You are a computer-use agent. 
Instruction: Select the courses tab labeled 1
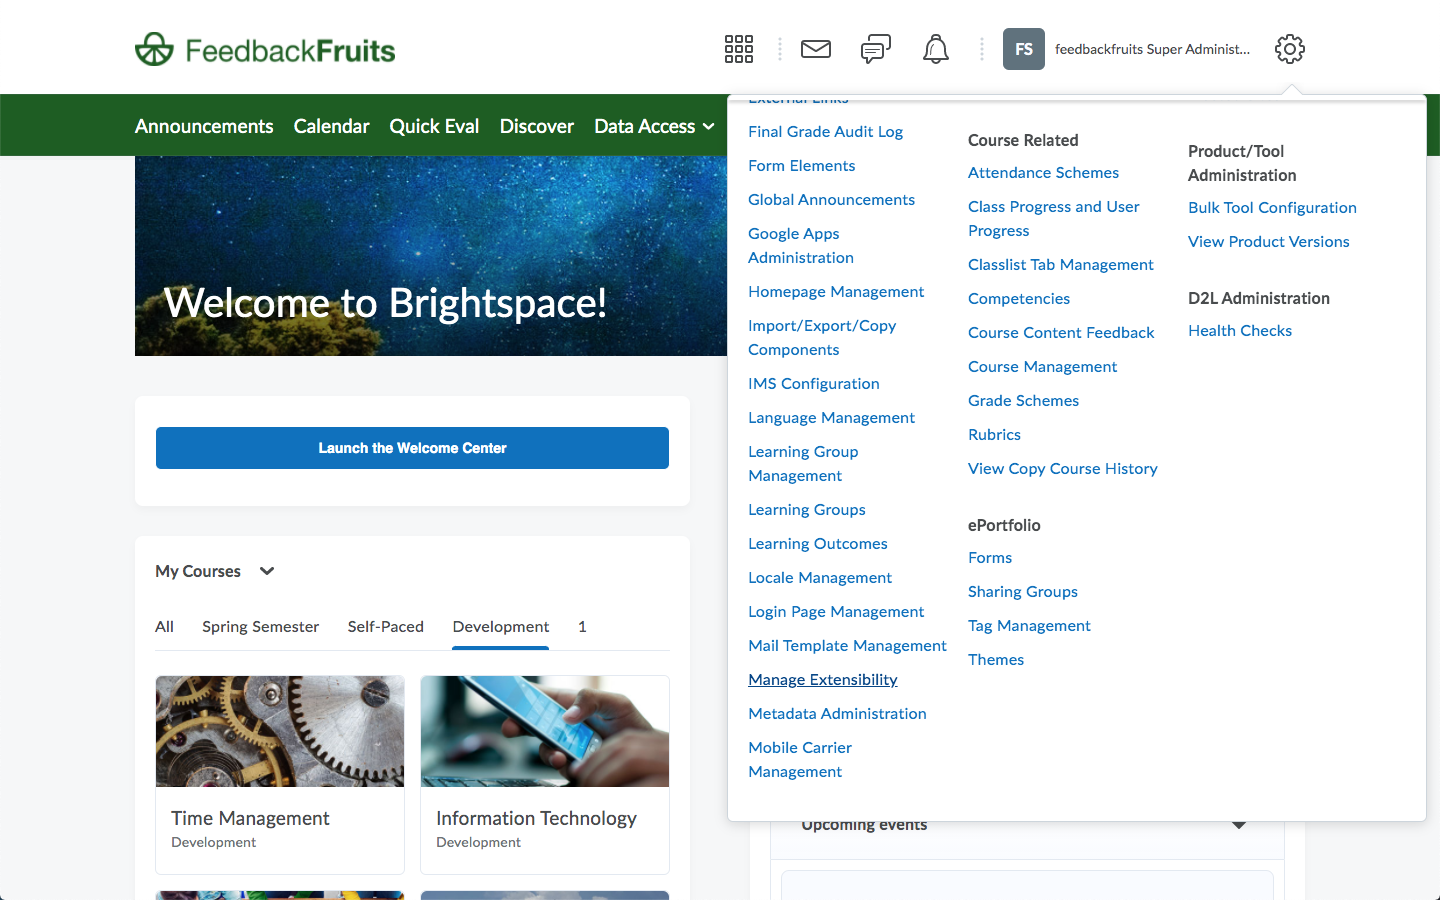pos(582,626)
